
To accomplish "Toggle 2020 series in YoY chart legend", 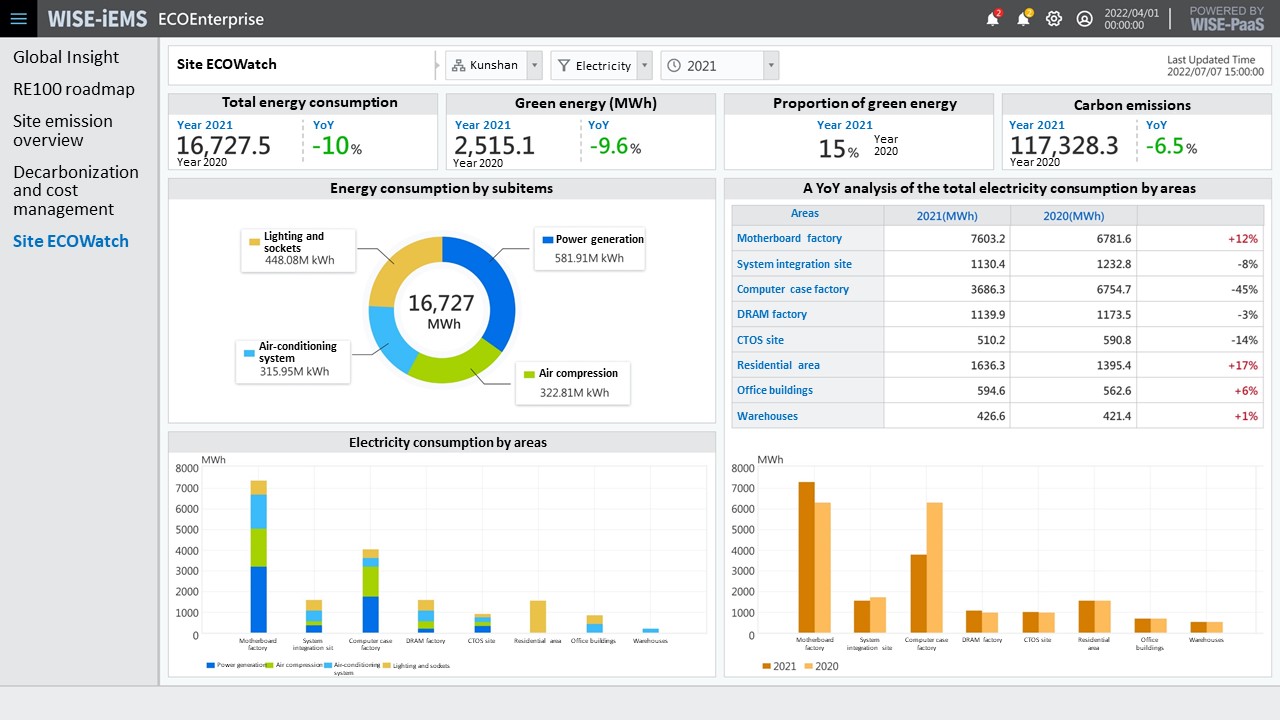I will click(822, 666).
